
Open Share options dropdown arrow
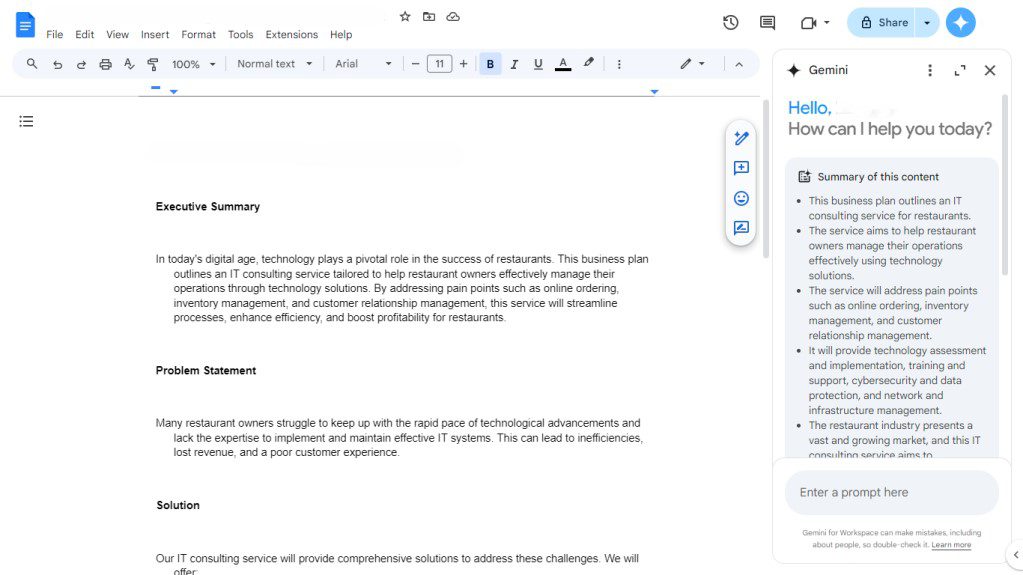click(x=927, y=23)
